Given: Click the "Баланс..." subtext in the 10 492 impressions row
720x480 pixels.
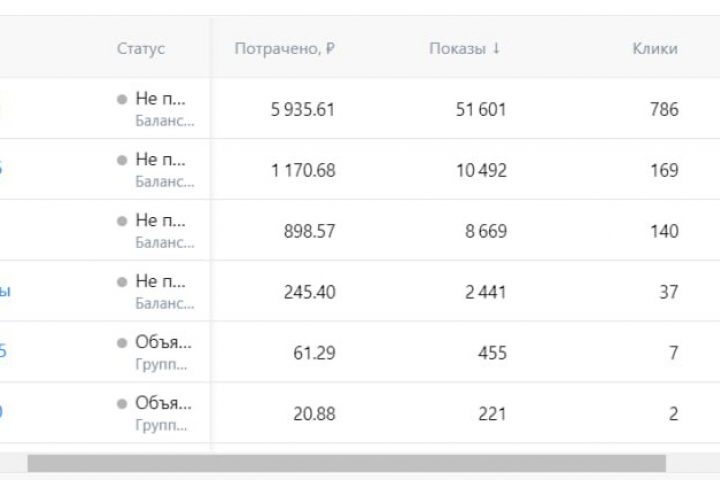Looking at the screenshot, I should 165,181.
